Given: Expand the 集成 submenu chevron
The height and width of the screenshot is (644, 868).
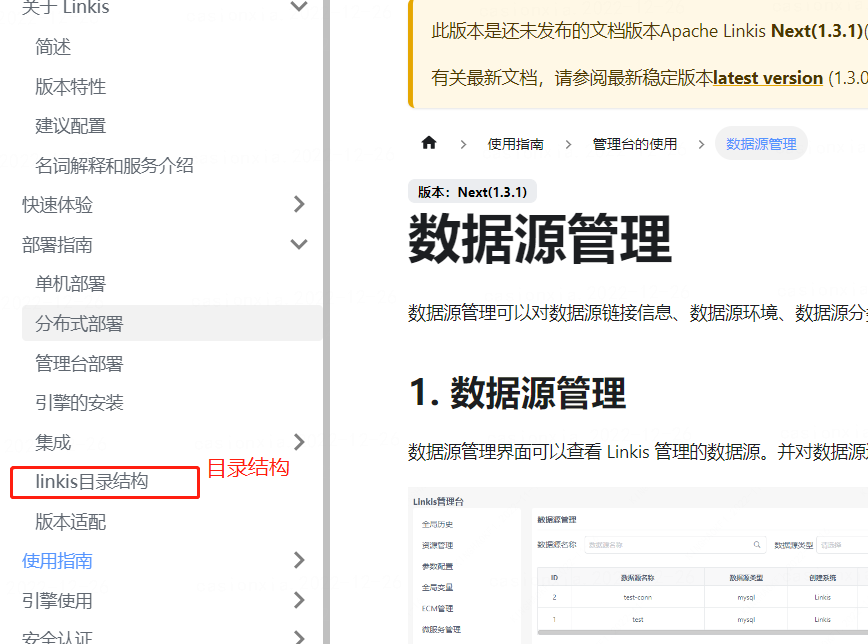Looking at the screenshot, I should (299, 442).
